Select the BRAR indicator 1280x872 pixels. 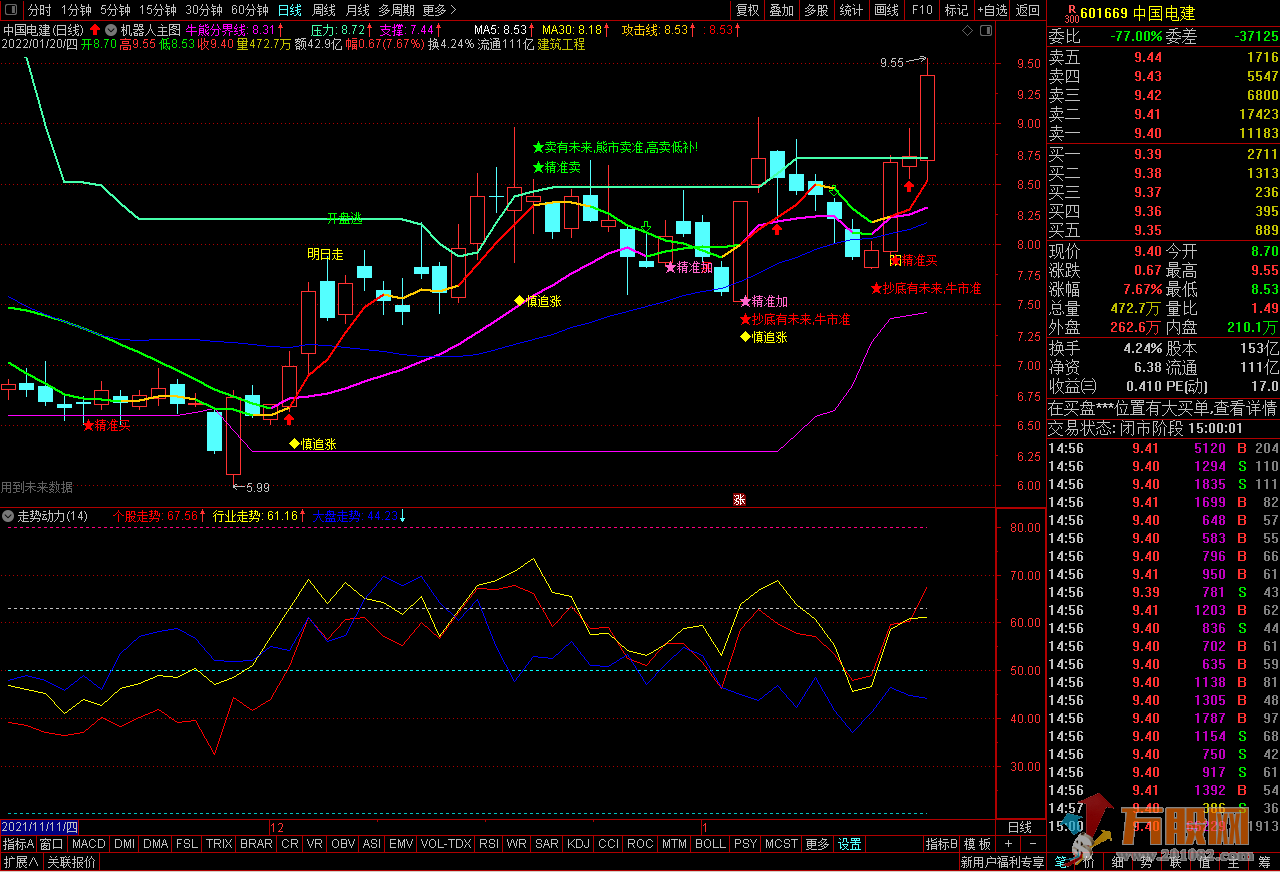coord(256,844)
